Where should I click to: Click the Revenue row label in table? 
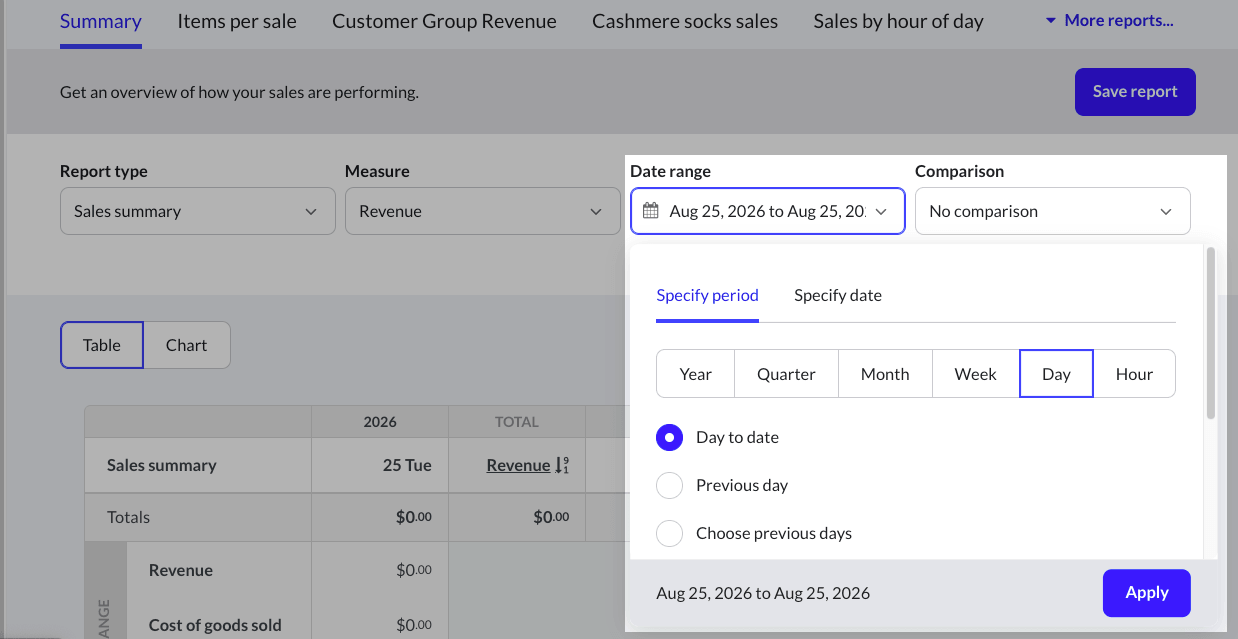[x=181, y=570]
